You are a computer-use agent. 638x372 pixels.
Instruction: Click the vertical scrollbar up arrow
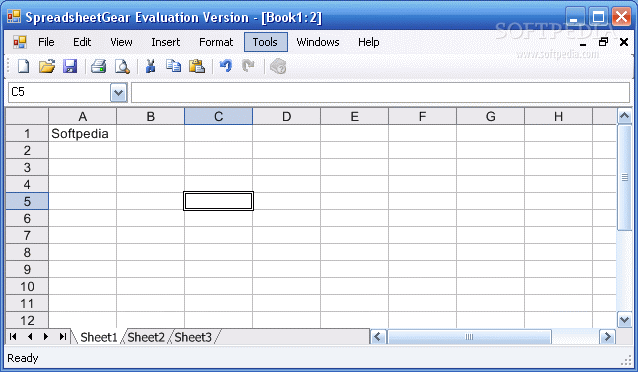(625, 116)
